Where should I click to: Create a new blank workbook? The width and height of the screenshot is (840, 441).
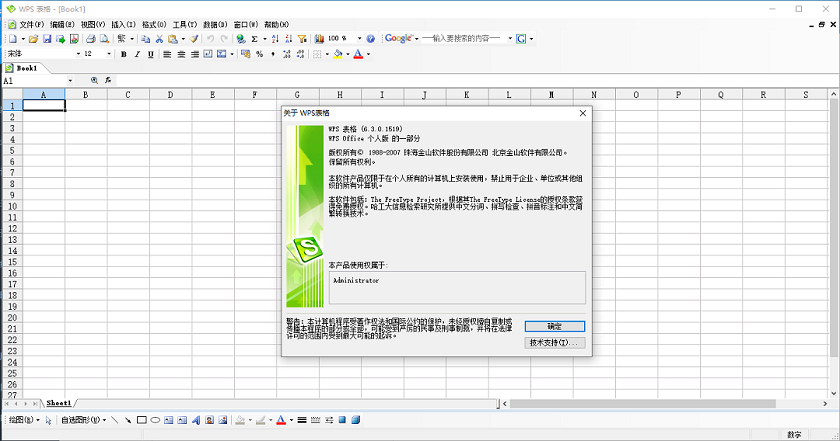13,39
